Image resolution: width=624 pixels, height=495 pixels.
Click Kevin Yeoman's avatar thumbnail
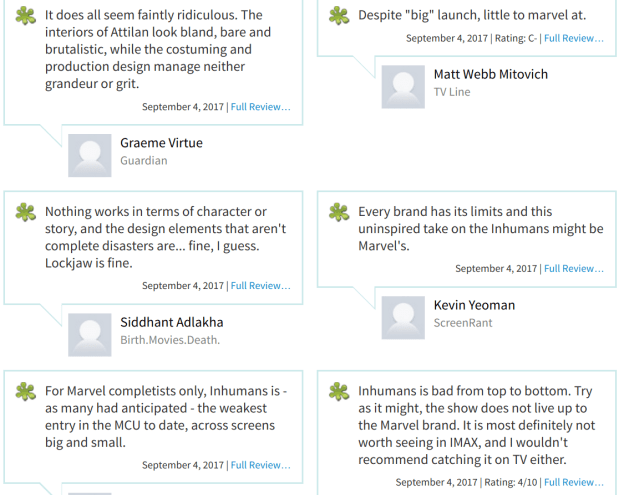coord(403,317)
